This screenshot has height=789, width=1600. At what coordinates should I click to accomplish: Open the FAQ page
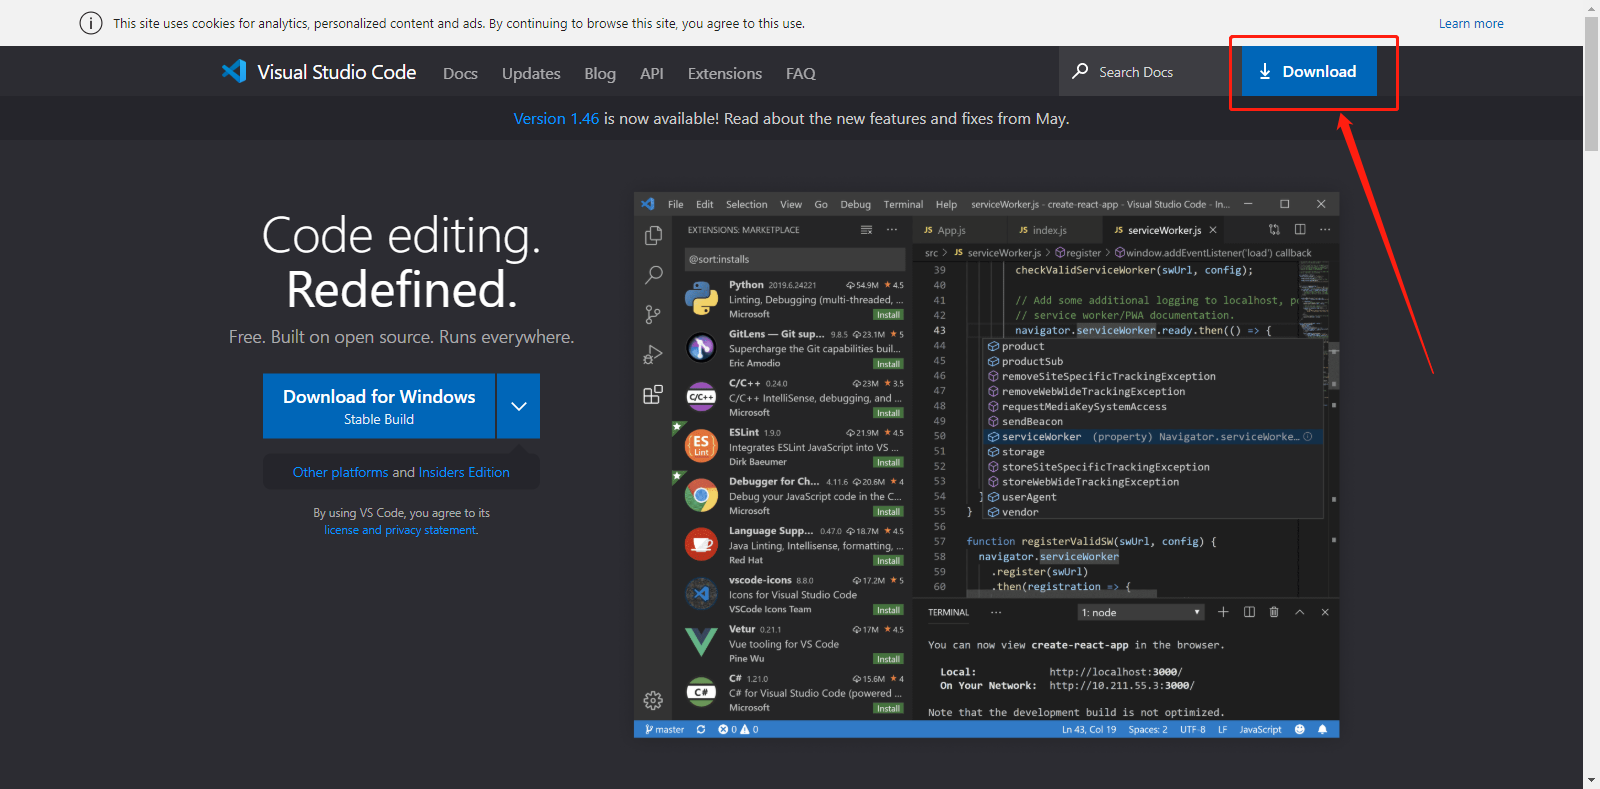[x=801, y=73]
